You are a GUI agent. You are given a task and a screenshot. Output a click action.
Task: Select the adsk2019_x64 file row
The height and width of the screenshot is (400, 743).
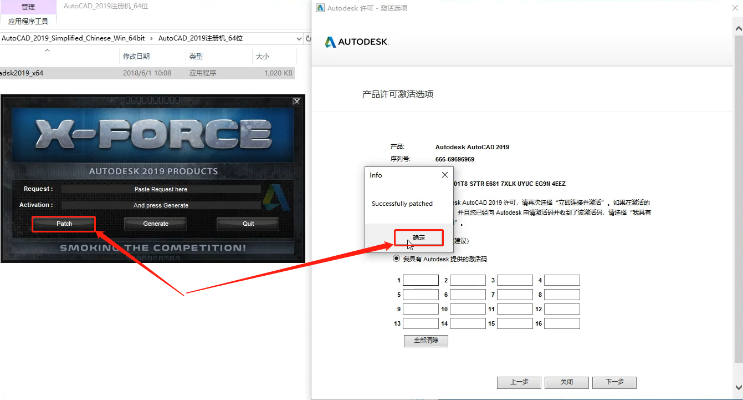(x=147, y=73)
